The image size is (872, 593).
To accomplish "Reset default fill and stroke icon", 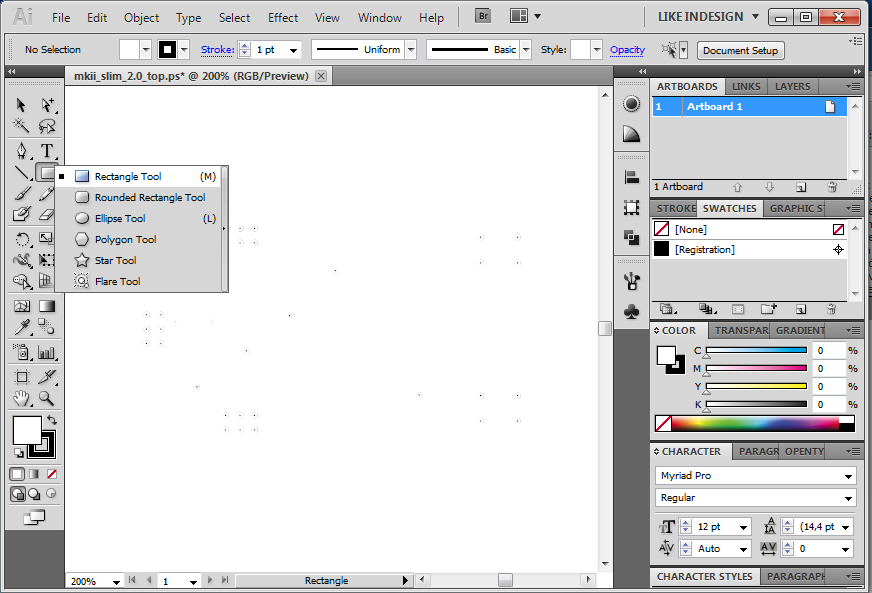I will pyautogui.click(x=19, y=453).
